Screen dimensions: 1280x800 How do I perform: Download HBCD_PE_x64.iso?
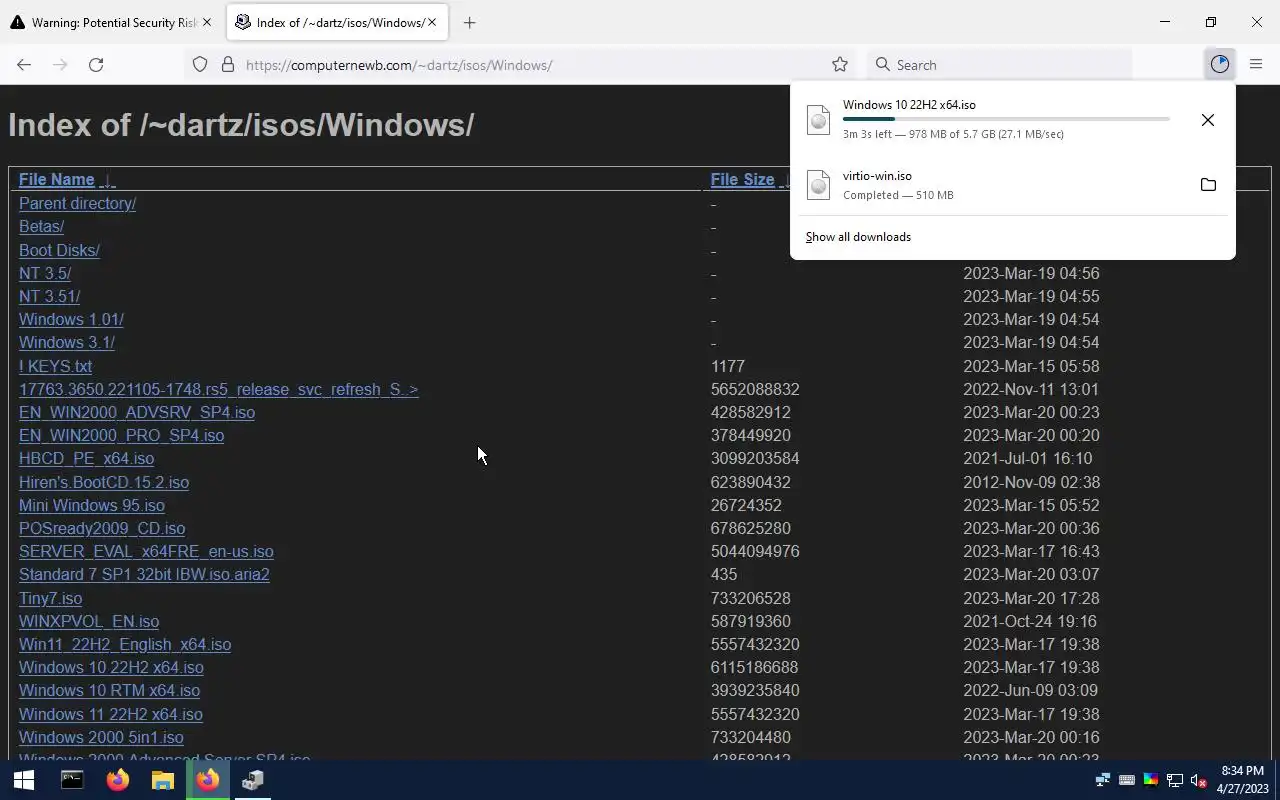tap(86, 458)
